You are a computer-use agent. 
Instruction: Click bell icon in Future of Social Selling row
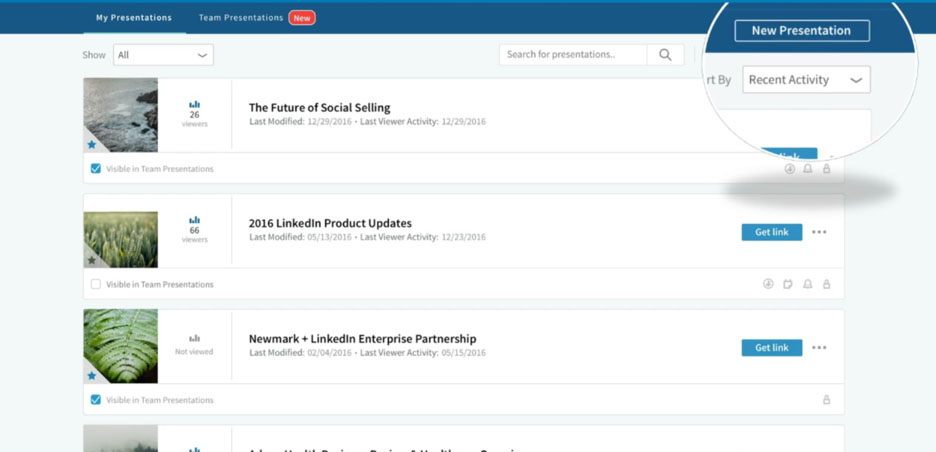[808, 169]
